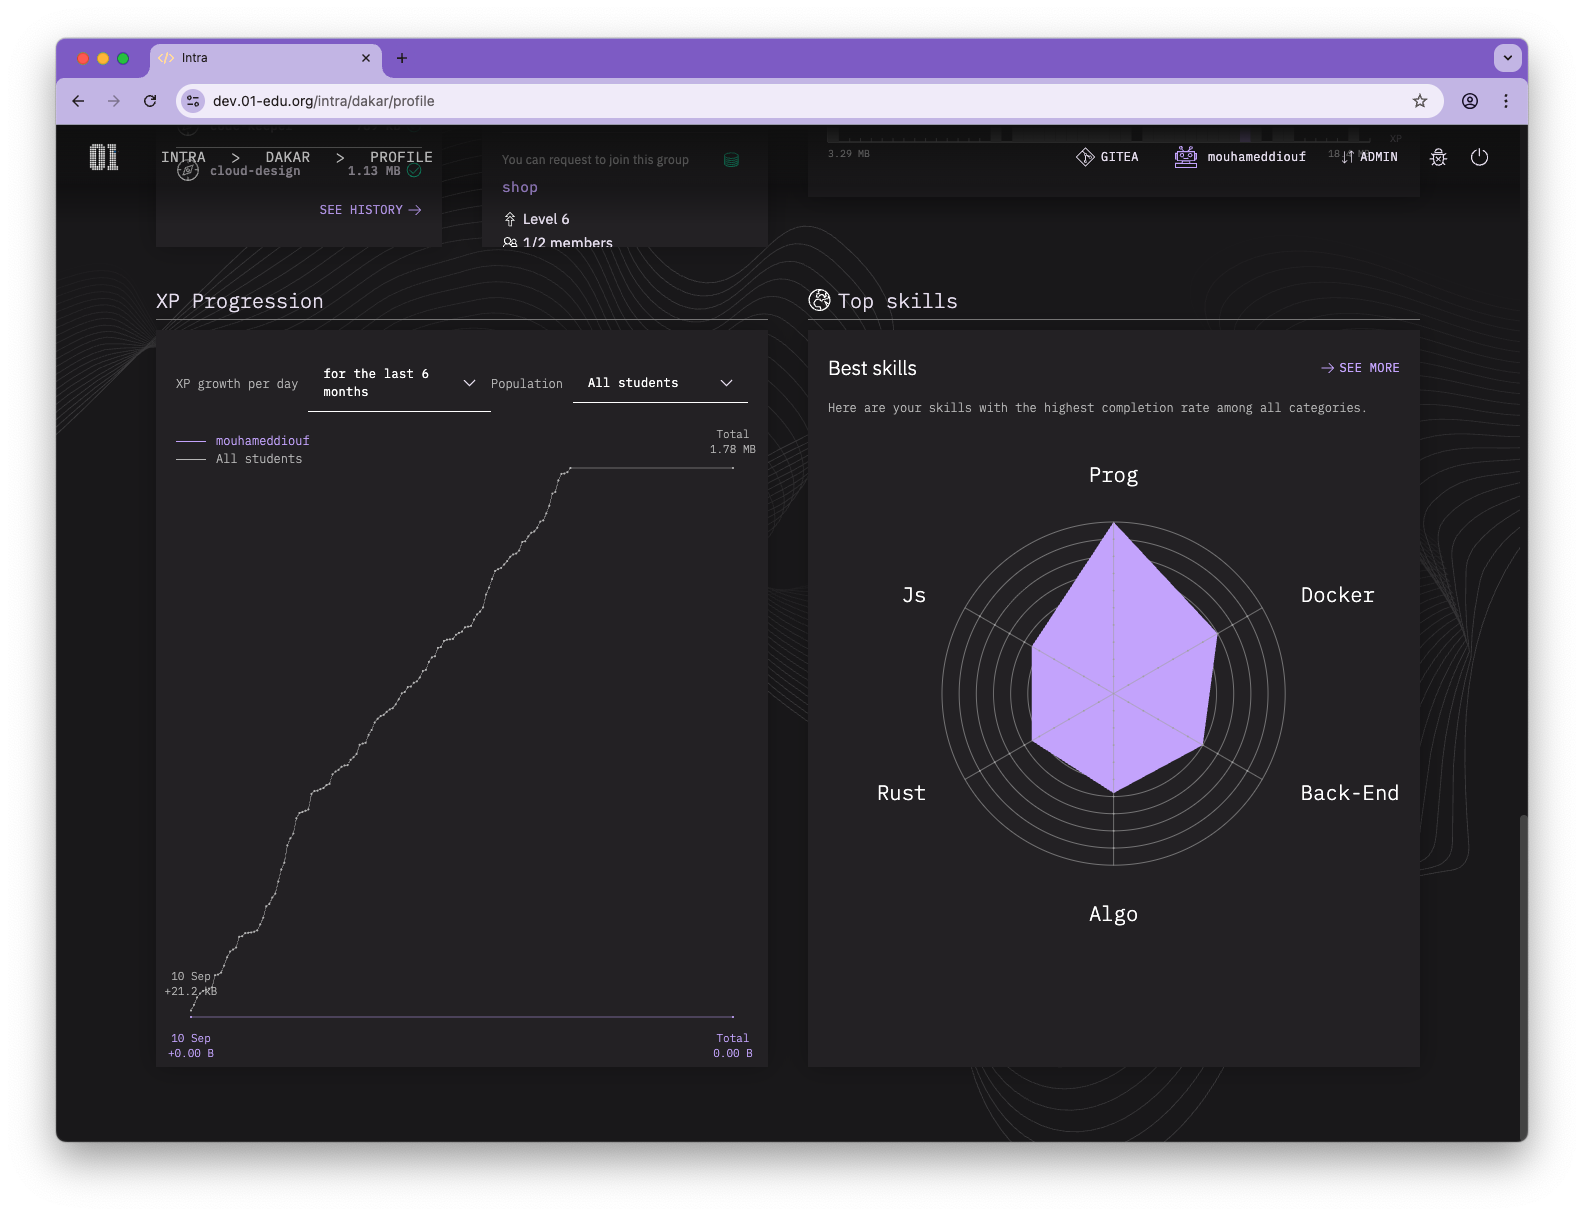The height and width of the screenshot is (1216, 1584).
Task: Bookmark this page with star icon
Action: tap(1419, 101)
